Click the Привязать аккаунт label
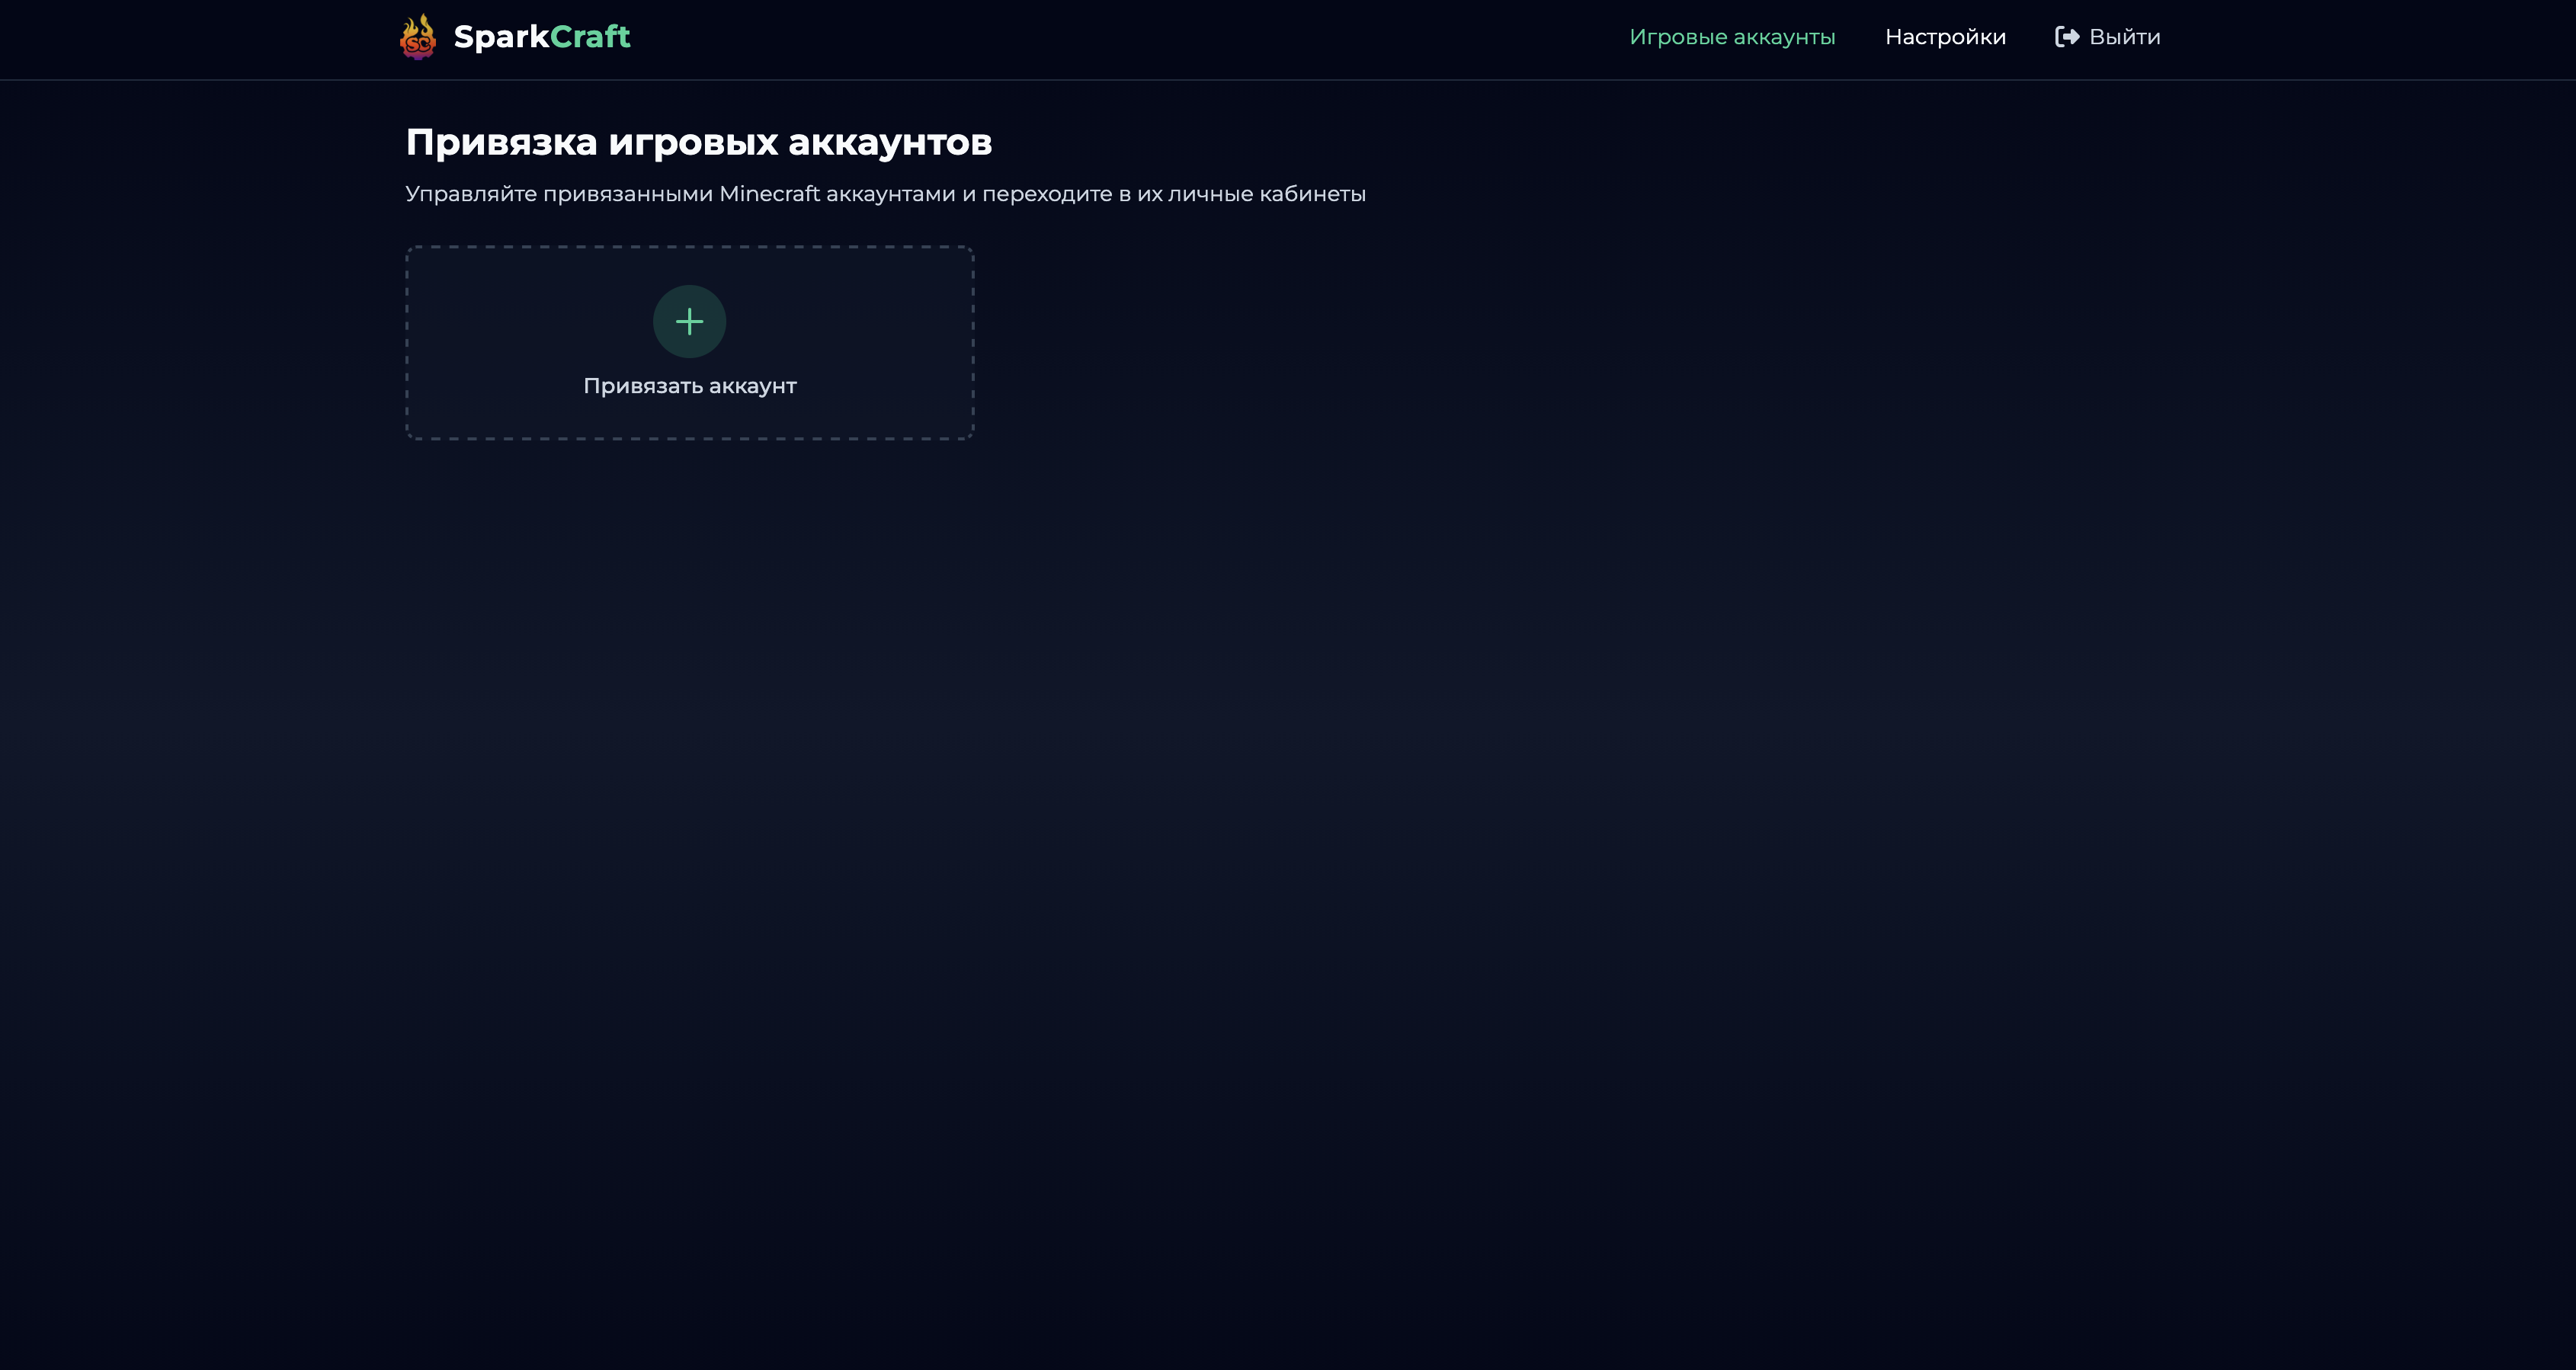Screen dimensions: 2576x1370 (x=689, y=386)
